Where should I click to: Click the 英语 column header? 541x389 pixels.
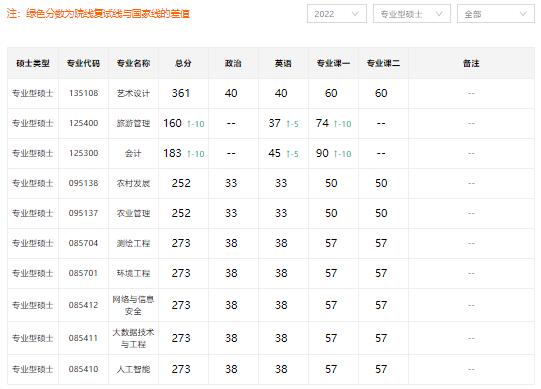pos(283,63)
